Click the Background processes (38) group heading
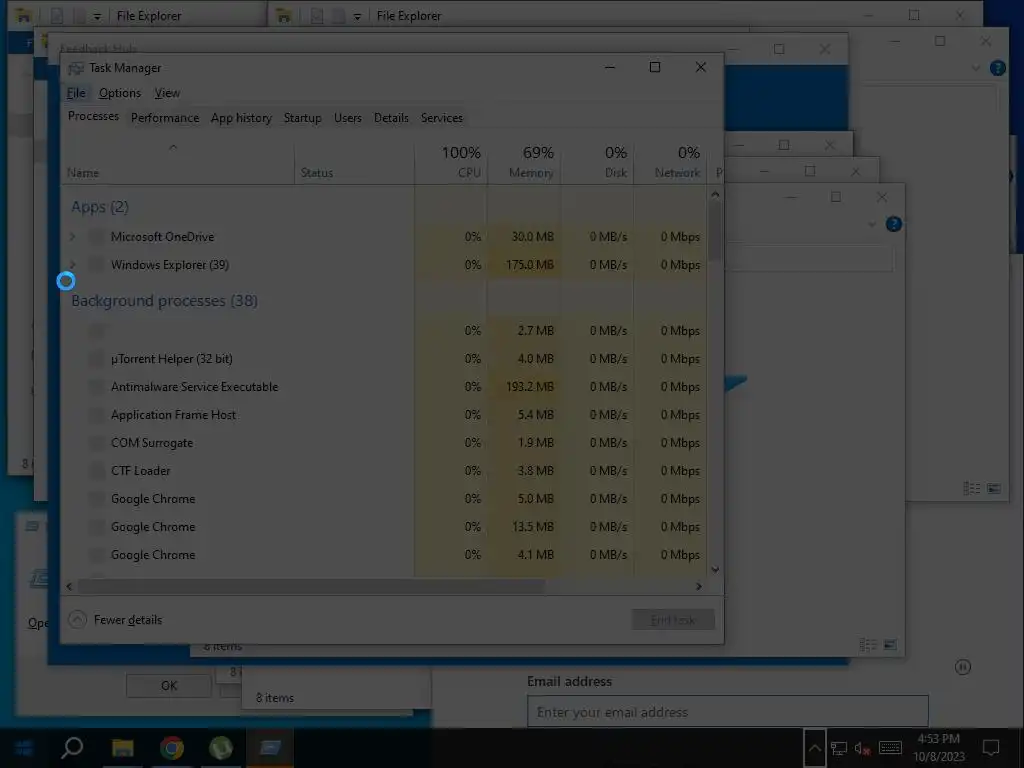Image resolution: width=1024 pixels, height=768 pixels. tap(165, 301)
